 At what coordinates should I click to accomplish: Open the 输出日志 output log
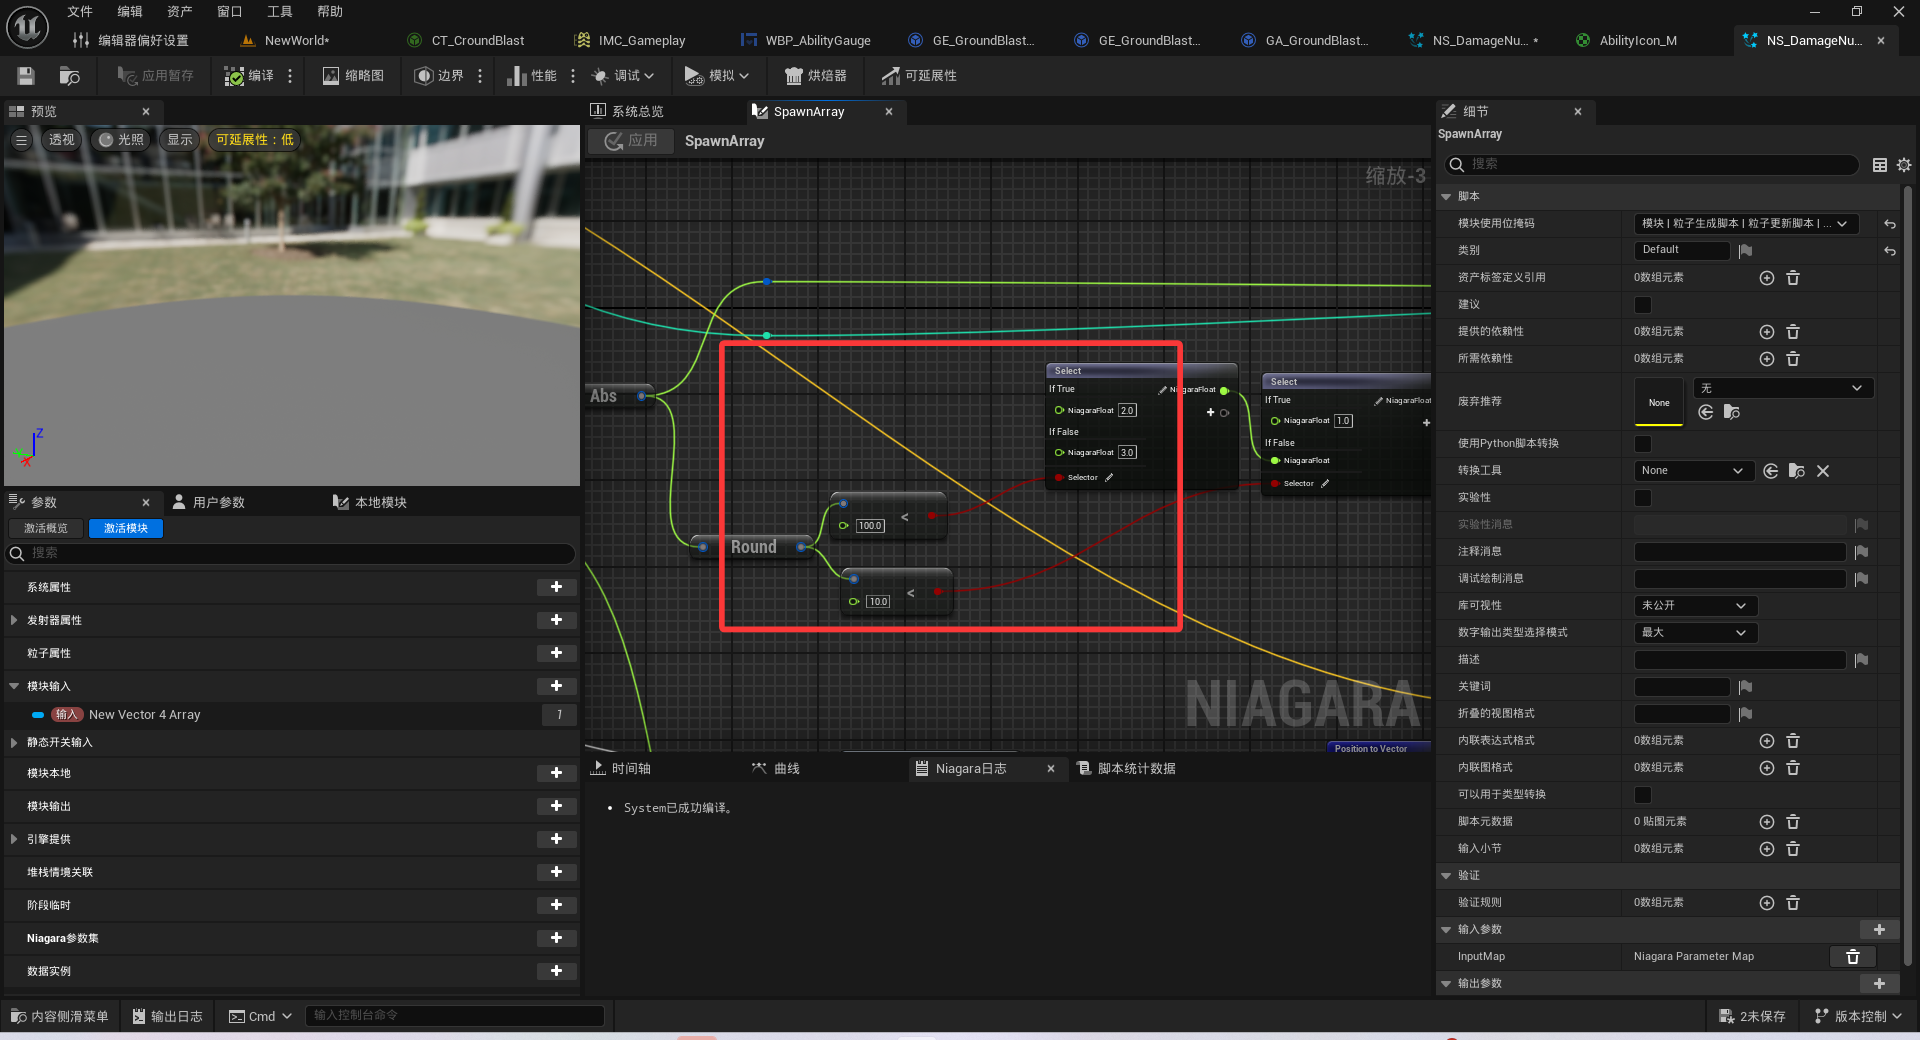167,1016
